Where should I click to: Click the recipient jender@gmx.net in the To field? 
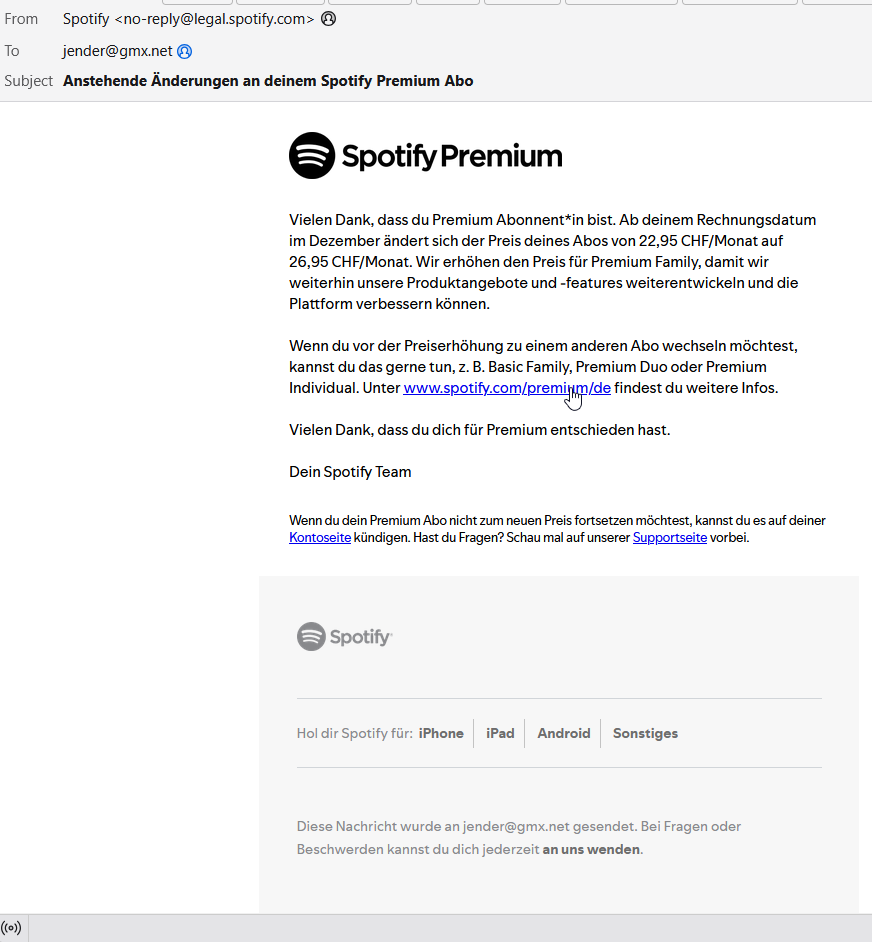click(117, 51)
